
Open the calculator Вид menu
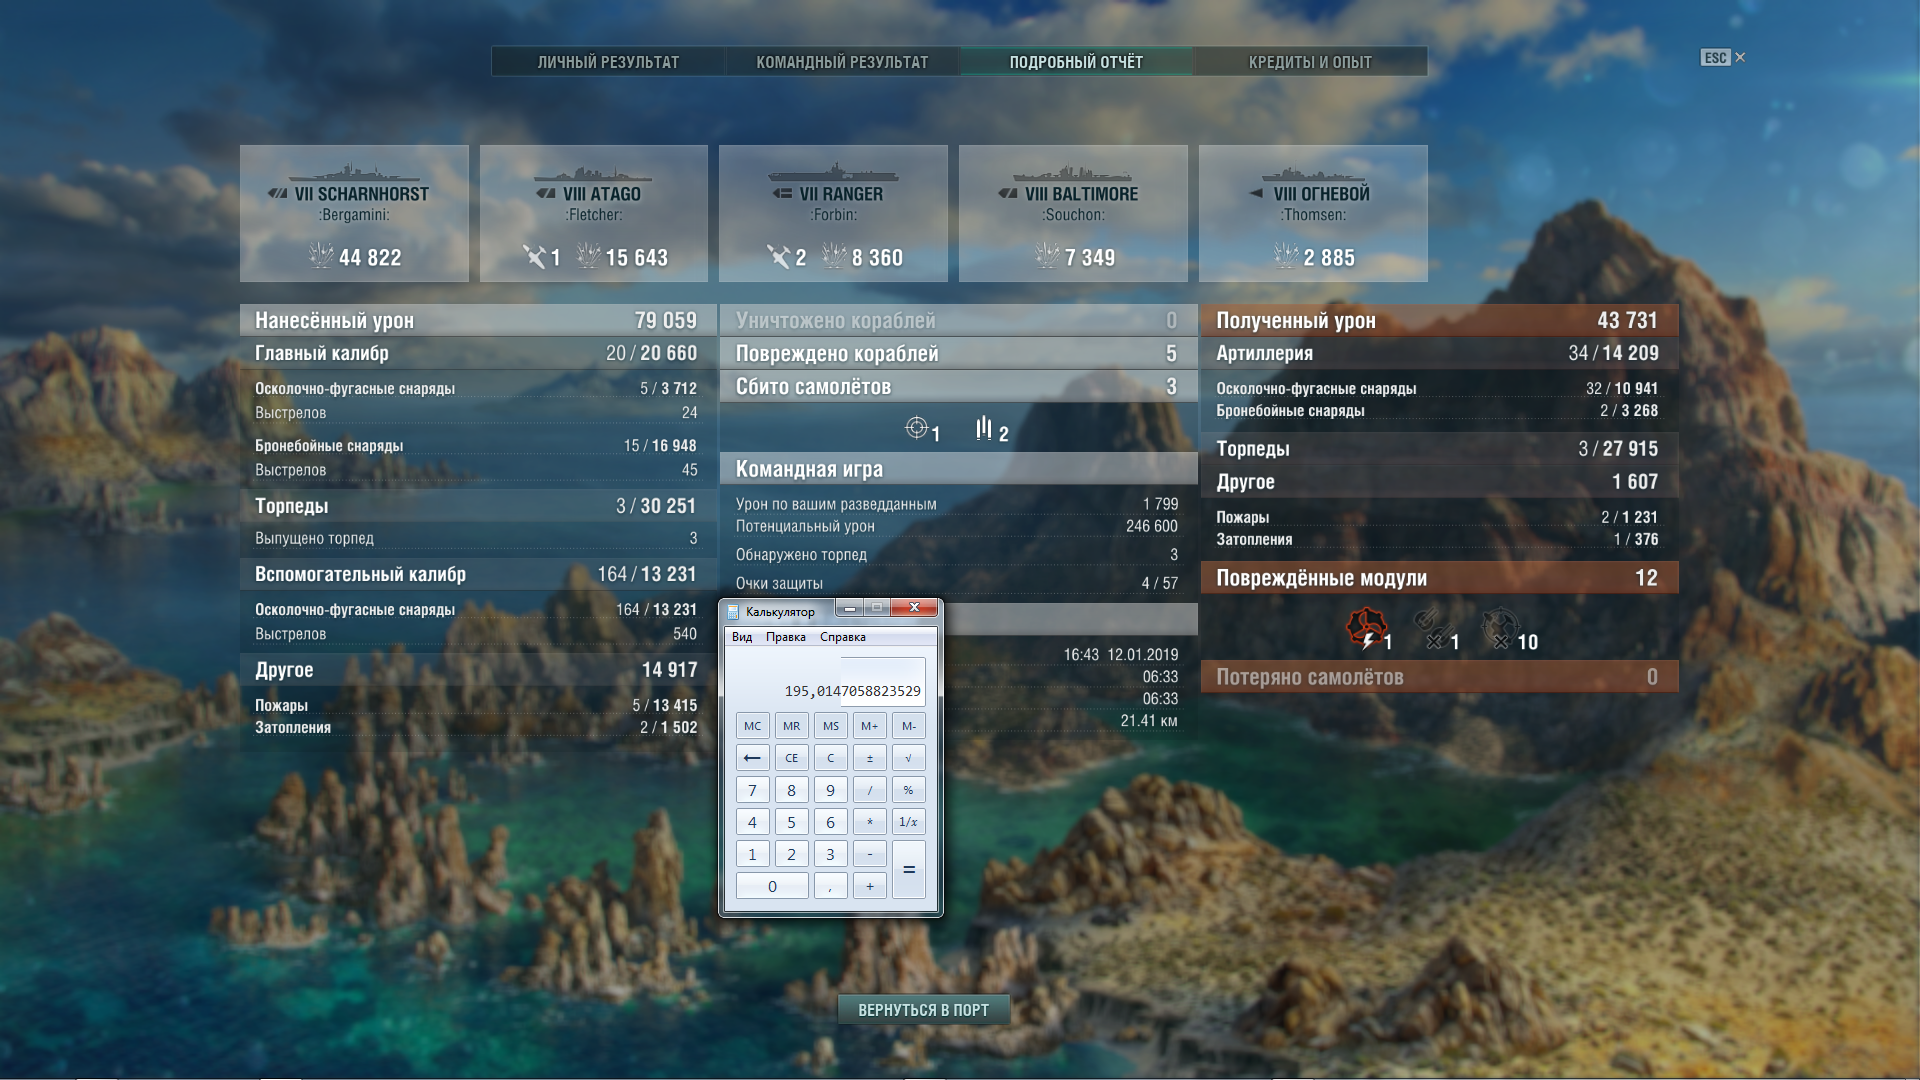pos(742,637)
